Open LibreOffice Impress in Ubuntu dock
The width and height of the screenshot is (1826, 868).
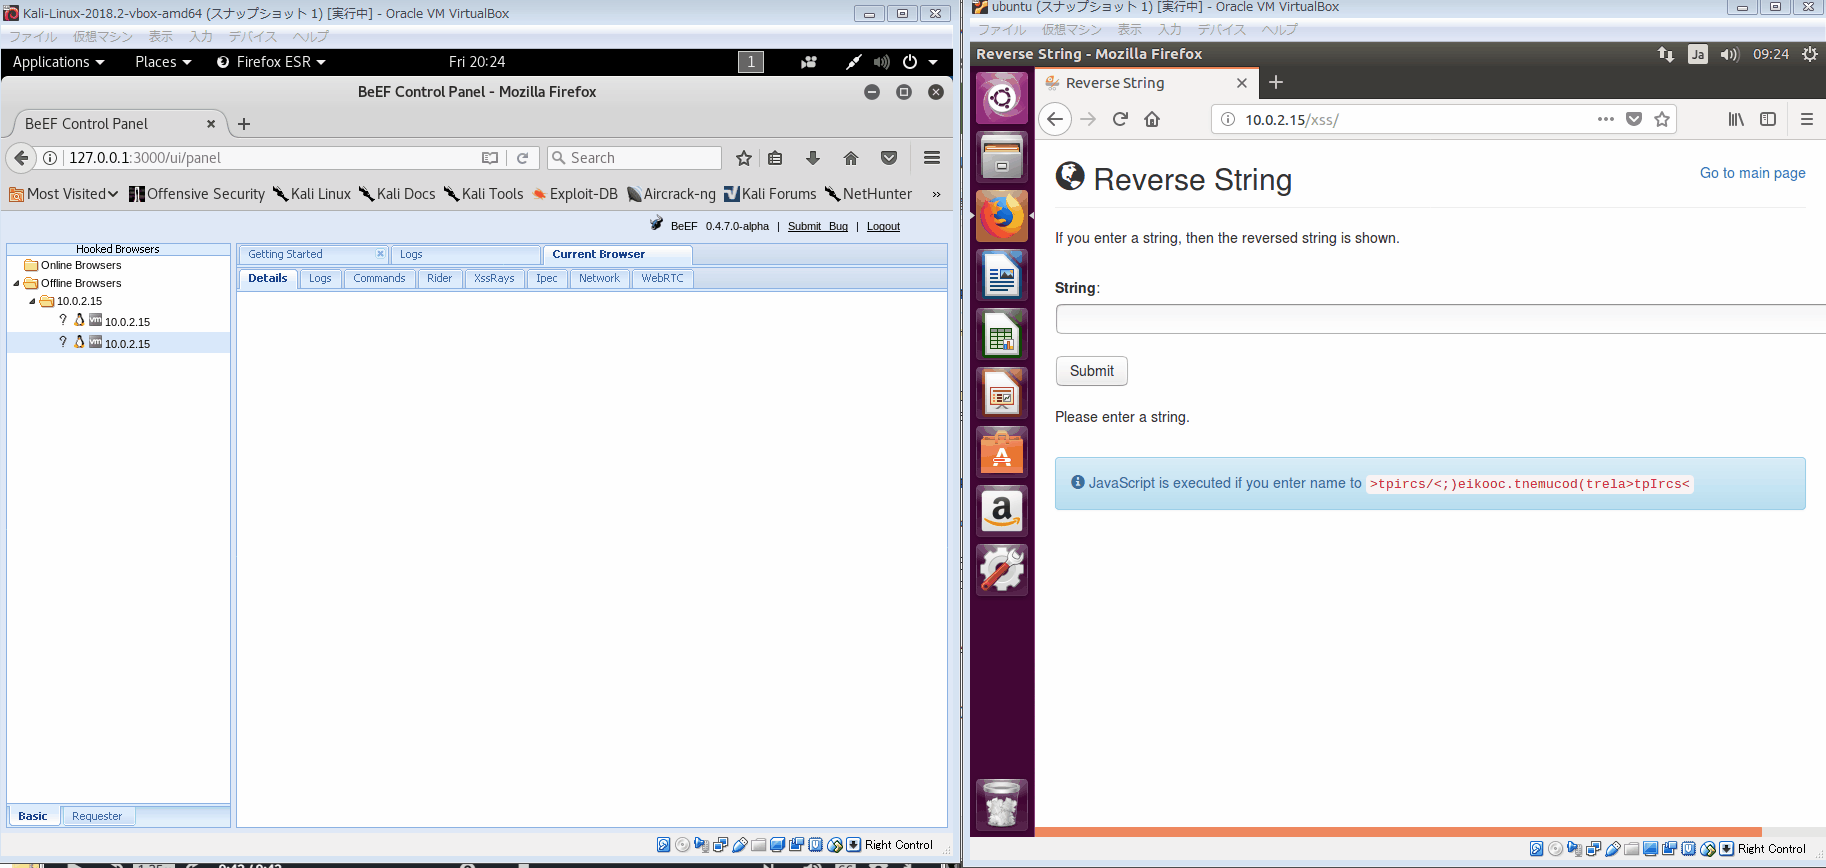pyautogui.click(x=1002, y=393)
